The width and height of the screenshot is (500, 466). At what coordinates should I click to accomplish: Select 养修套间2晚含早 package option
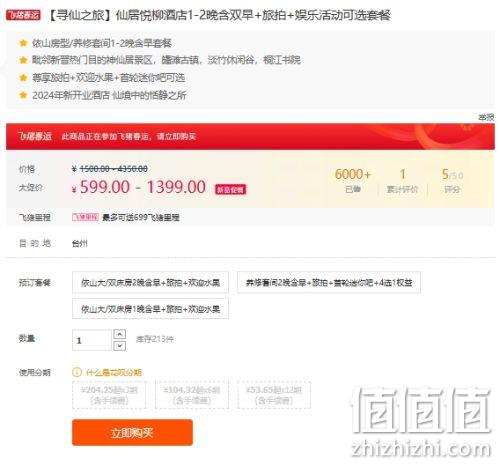click(329, 283)
